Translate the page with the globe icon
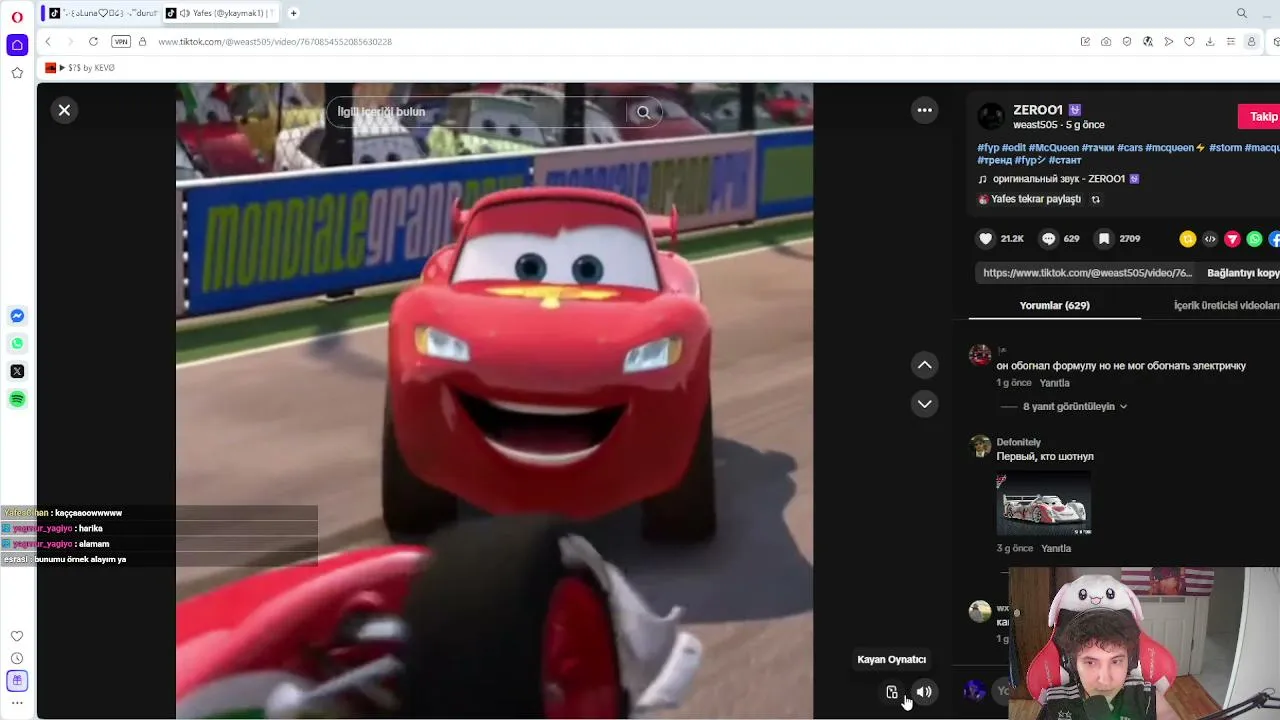 (1148, 42)
